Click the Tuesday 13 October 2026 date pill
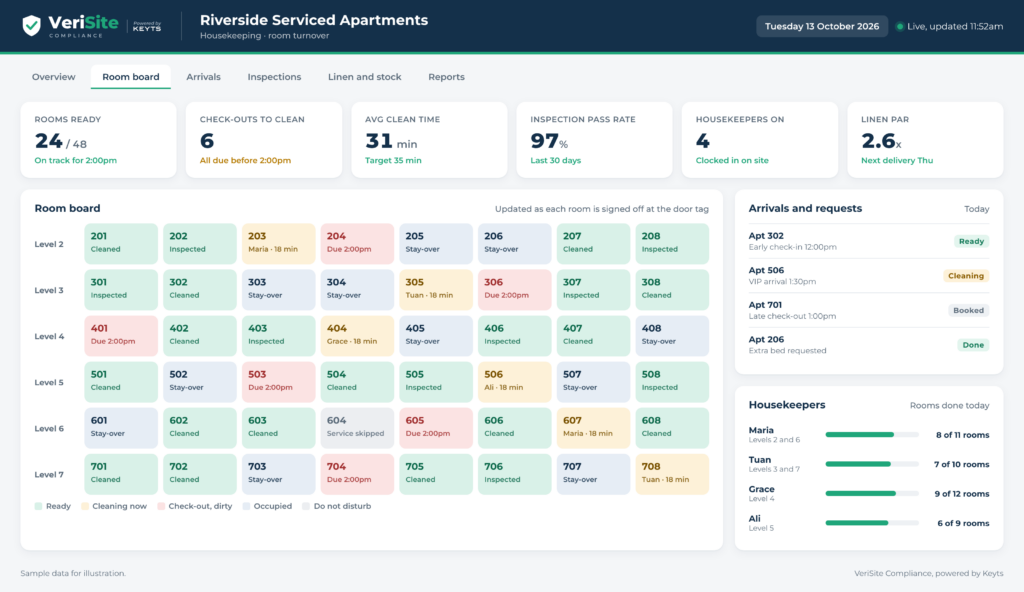Viewport: 1024px width, 592px height. pos(822,27)
